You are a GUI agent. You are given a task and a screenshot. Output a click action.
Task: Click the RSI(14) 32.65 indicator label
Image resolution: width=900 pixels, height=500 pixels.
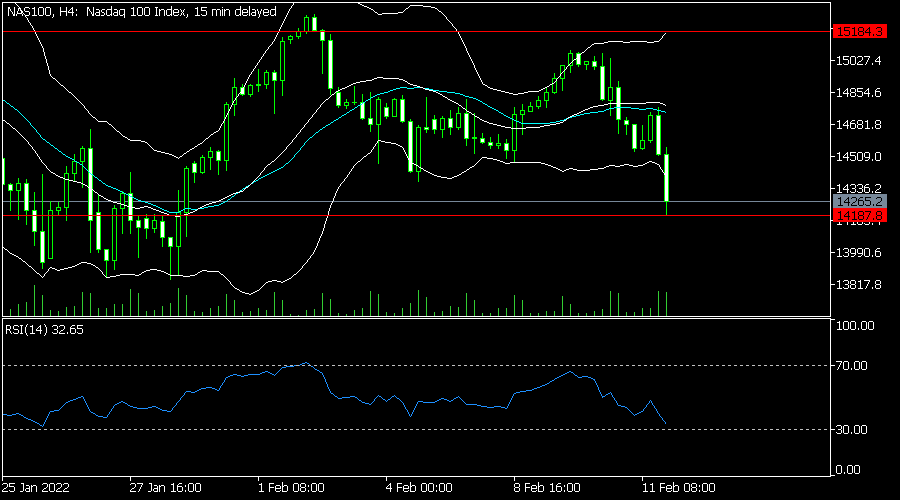tap(44, 330)
